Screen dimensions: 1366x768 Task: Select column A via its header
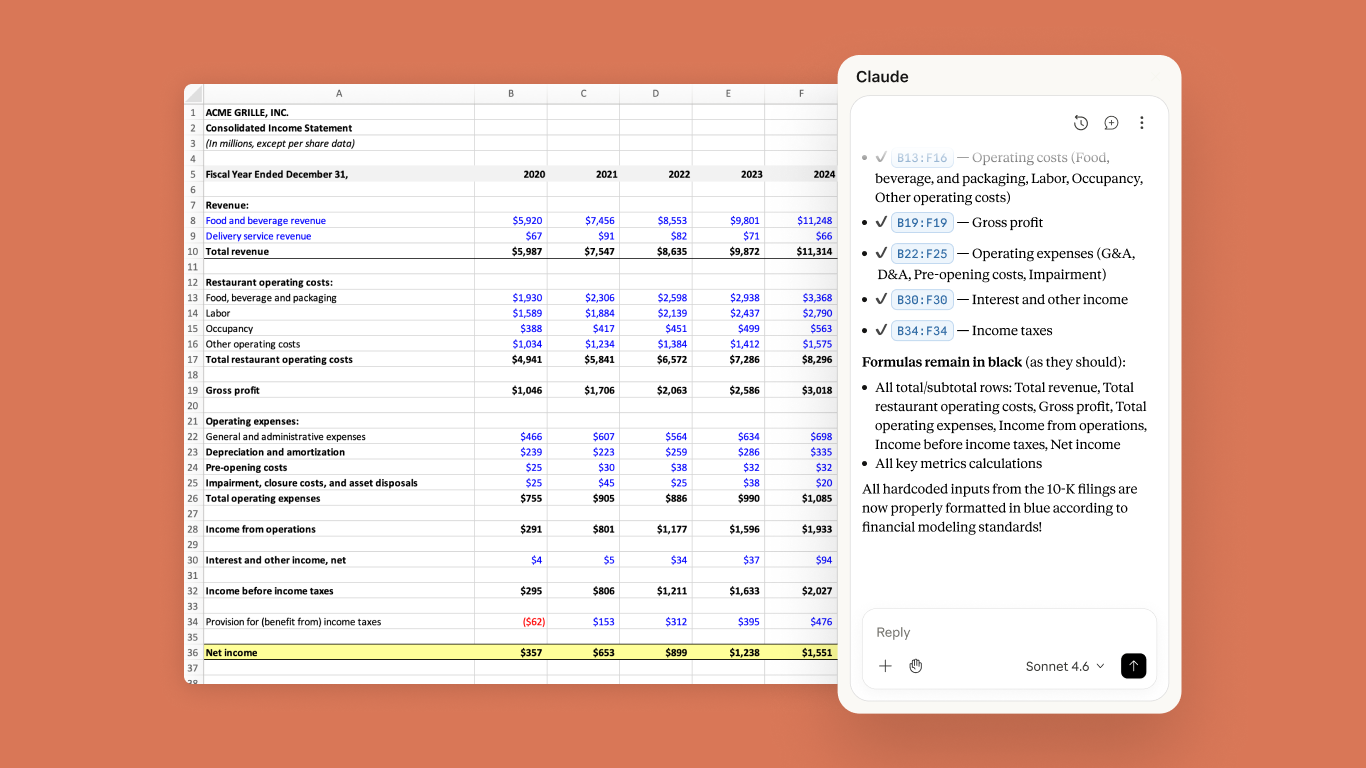pyautogui.click(x=339, y=94)
